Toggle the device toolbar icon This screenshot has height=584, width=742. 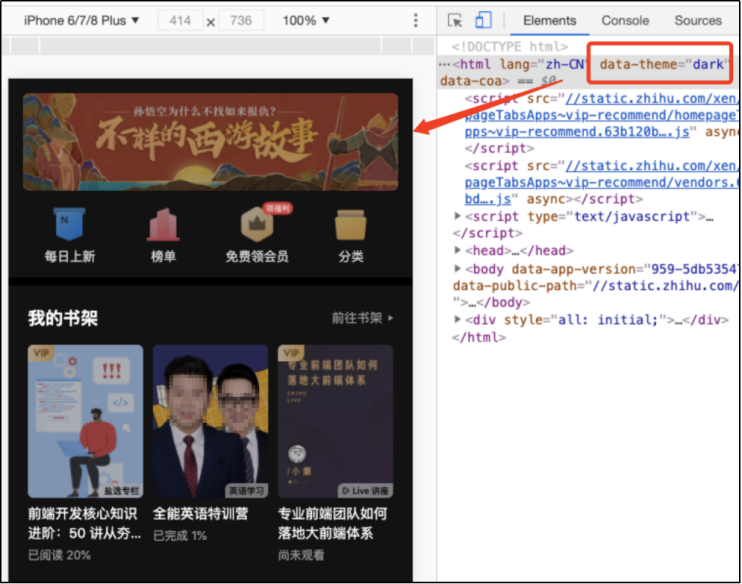(483, 20)
